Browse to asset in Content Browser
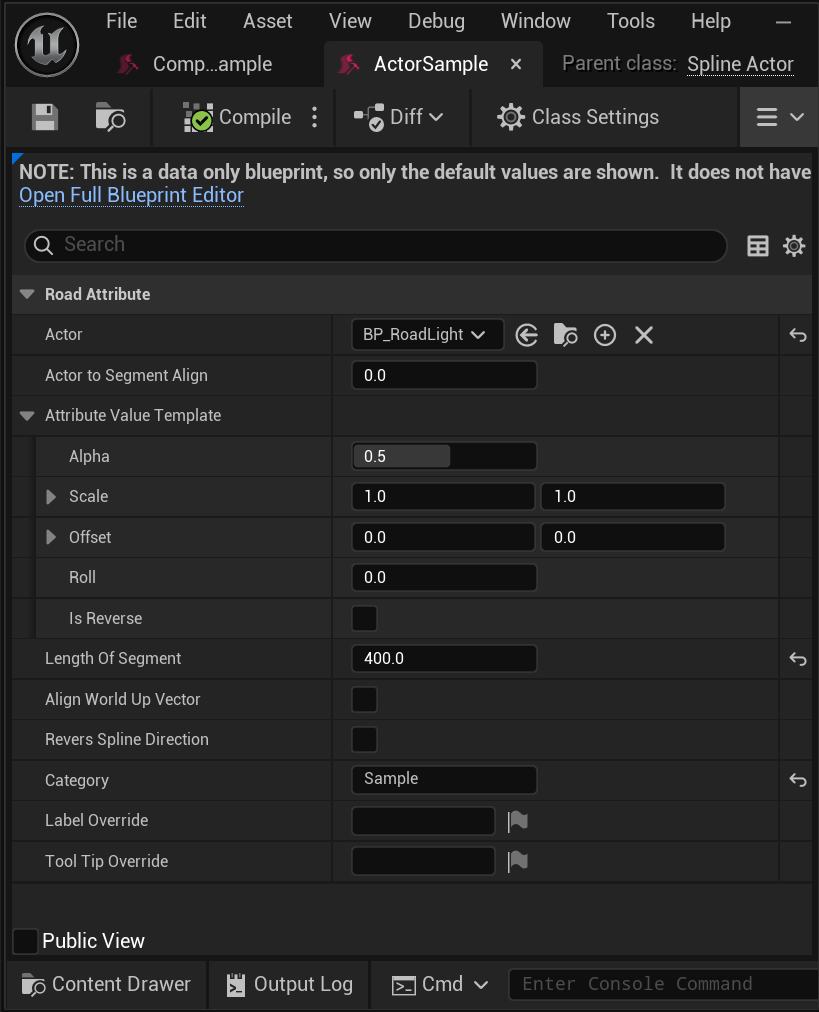This screenshot has height=1012, width=819. click(110, 117)
